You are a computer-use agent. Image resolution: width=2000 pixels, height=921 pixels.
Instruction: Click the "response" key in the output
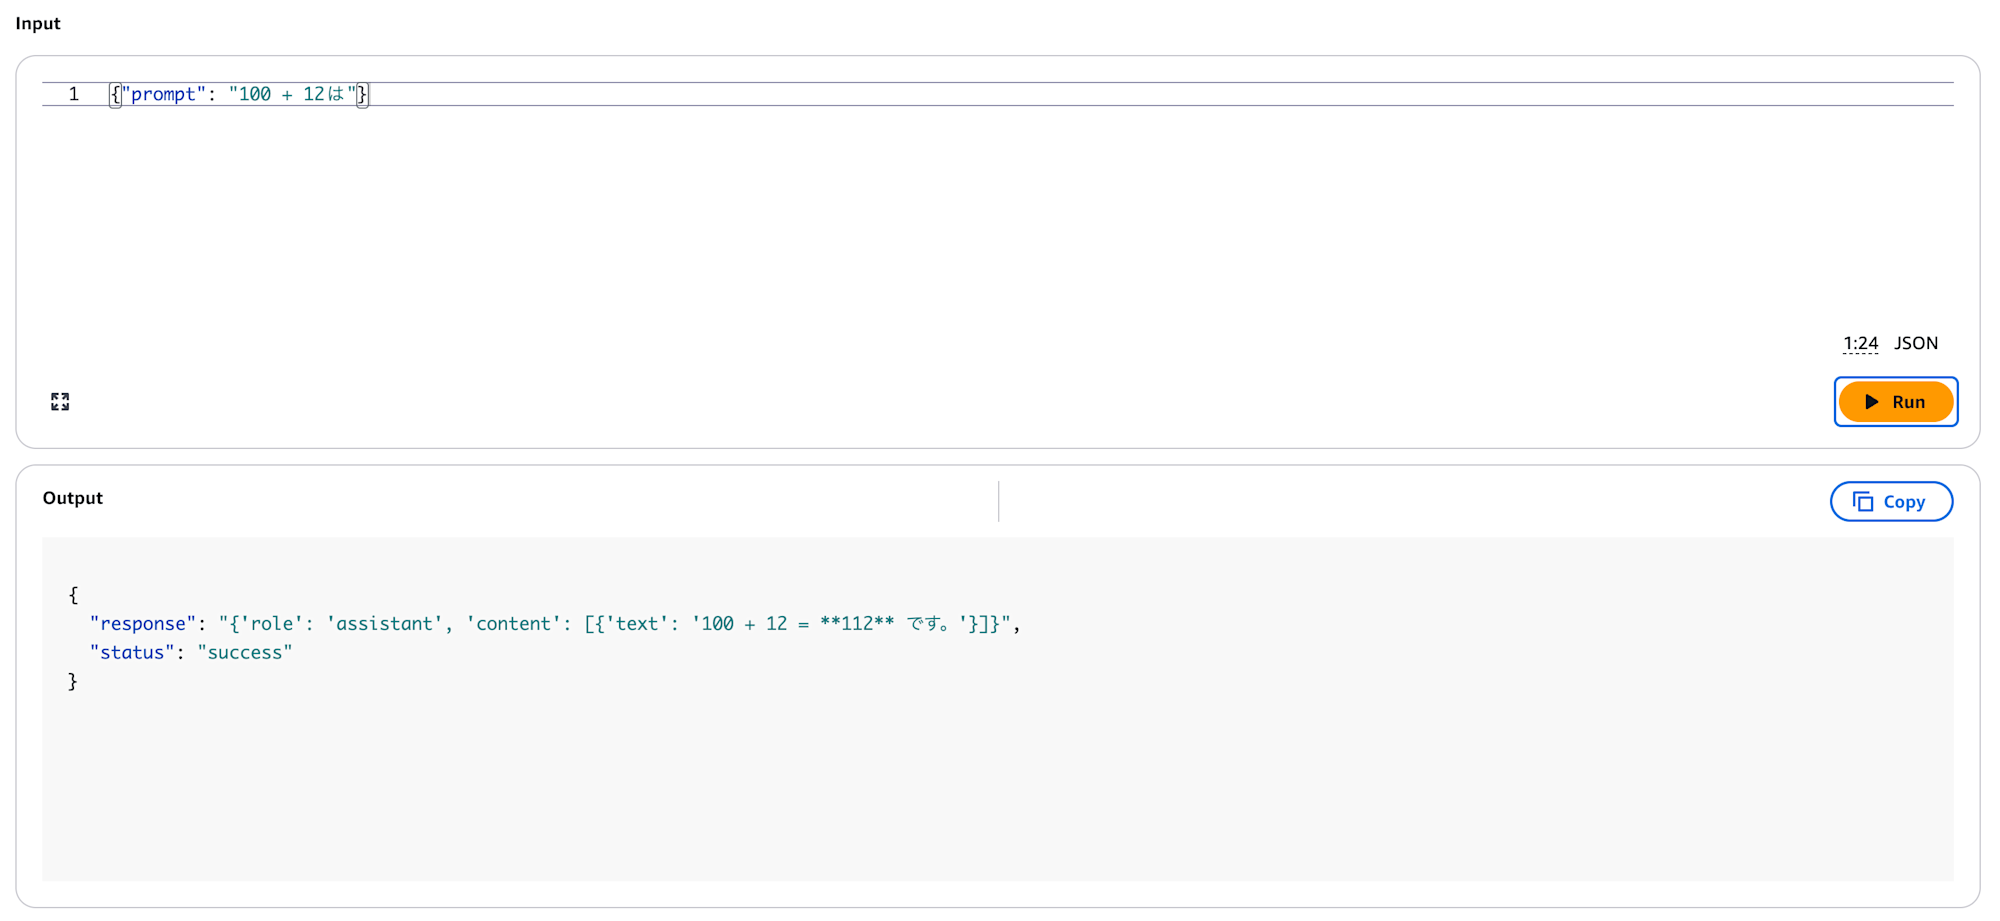tap(141, 623)
